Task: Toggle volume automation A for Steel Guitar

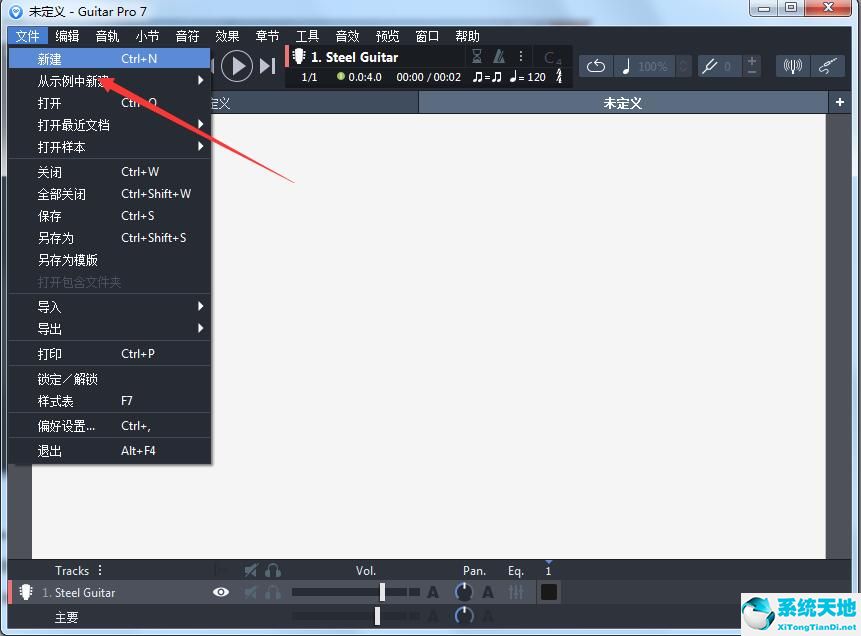Action: click(433, 592)
